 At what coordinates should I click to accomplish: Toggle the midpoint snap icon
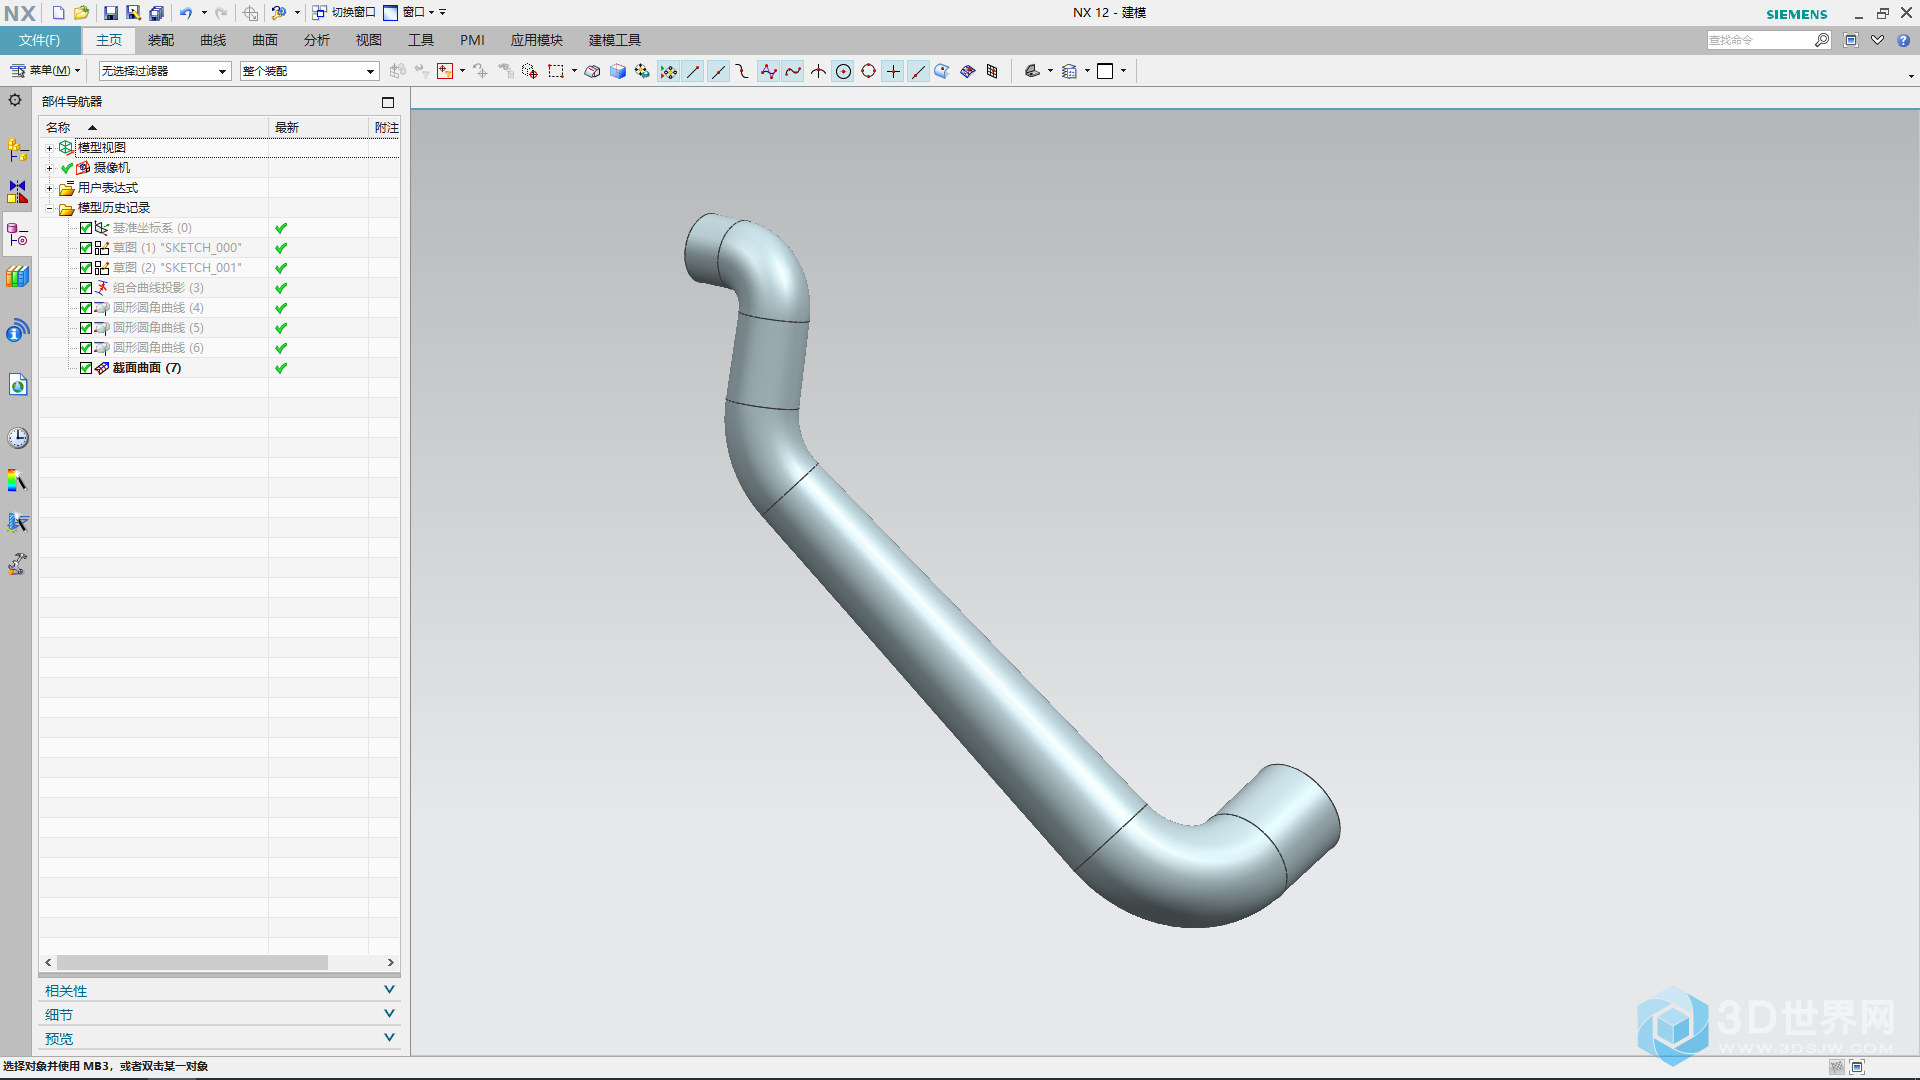click(x=718, y=71)
